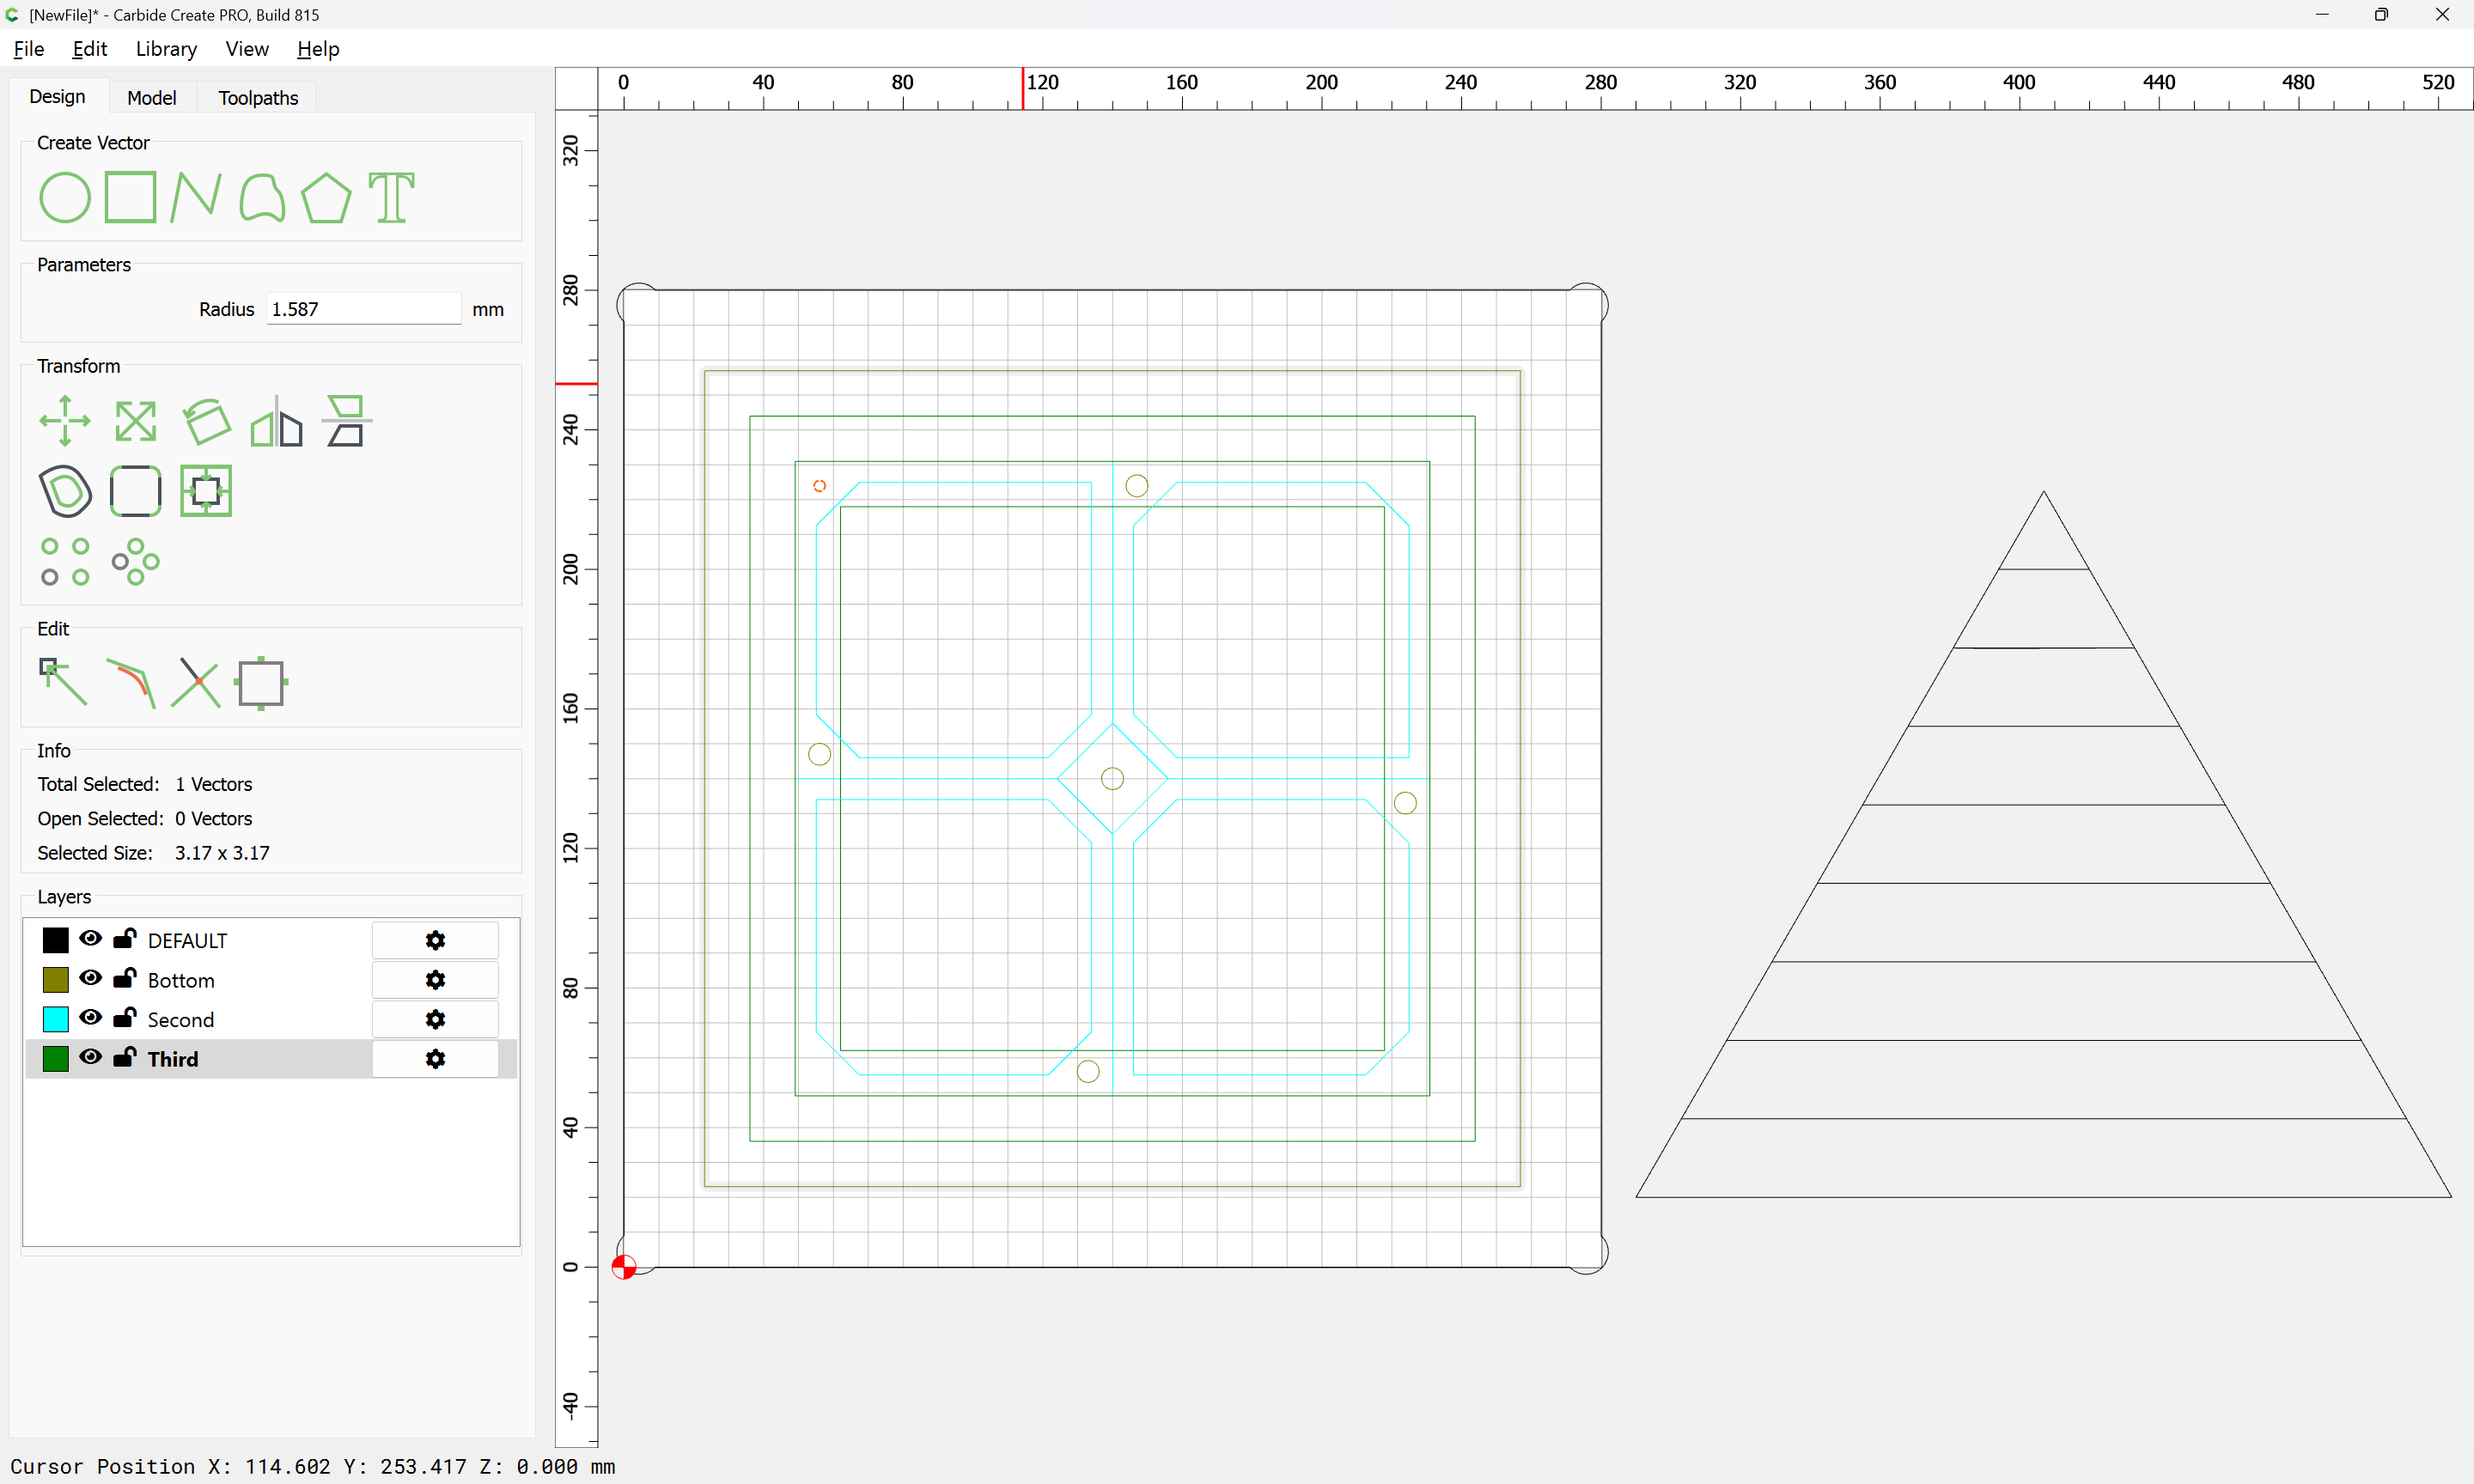
Task: Activate the Rotate transform tool
Action: pyautogui.click(x=207, y=421)
